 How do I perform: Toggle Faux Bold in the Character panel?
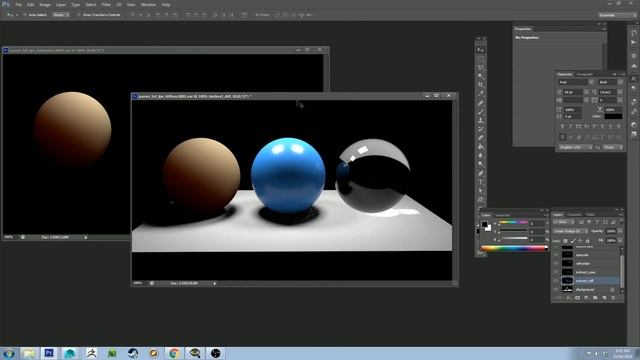click(x=562, y=126)
